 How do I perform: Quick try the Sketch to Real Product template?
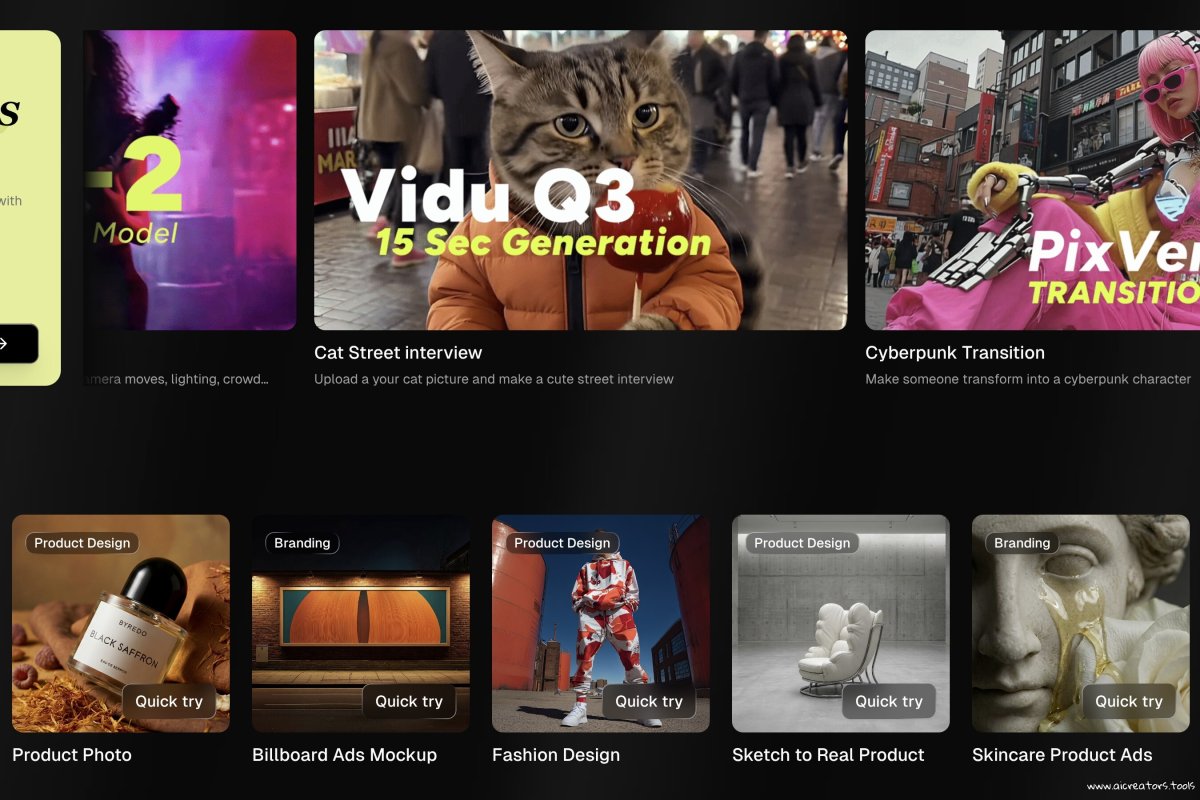coord(889,701)
